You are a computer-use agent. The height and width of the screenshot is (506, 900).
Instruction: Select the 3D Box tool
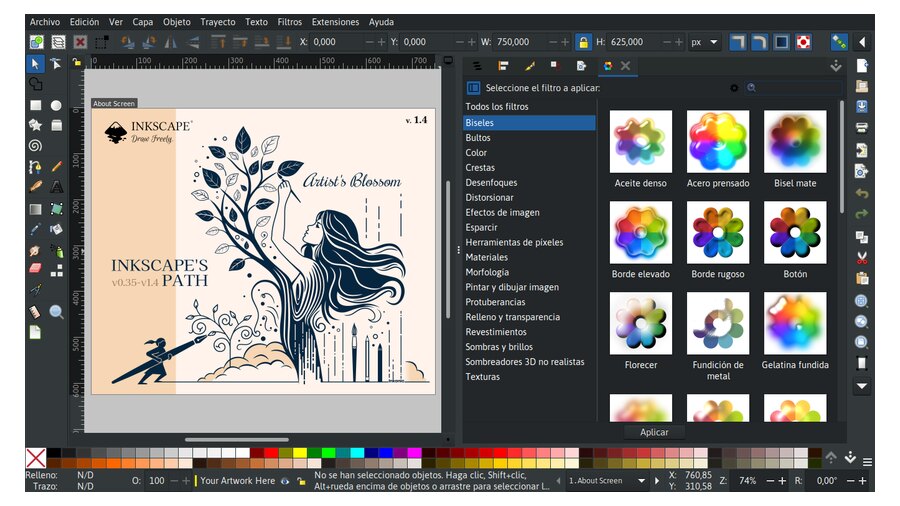tap(56, 125)
